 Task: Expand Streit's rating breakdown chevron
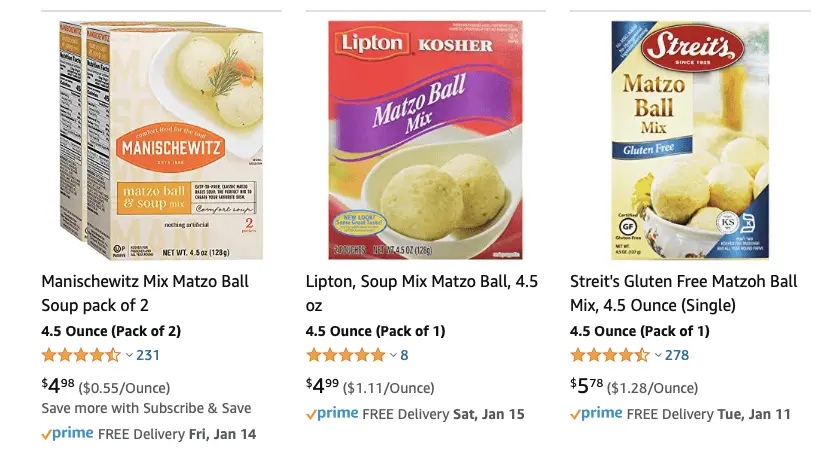click(657, 355)
